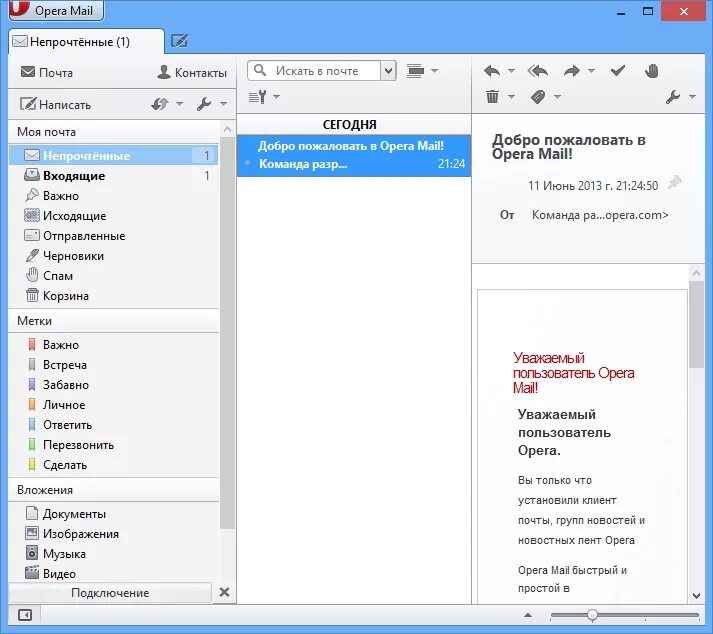This screenshot has width=713, height=634.
Task: Toggle the side panel icon in status bar
Action: point(25,615)
